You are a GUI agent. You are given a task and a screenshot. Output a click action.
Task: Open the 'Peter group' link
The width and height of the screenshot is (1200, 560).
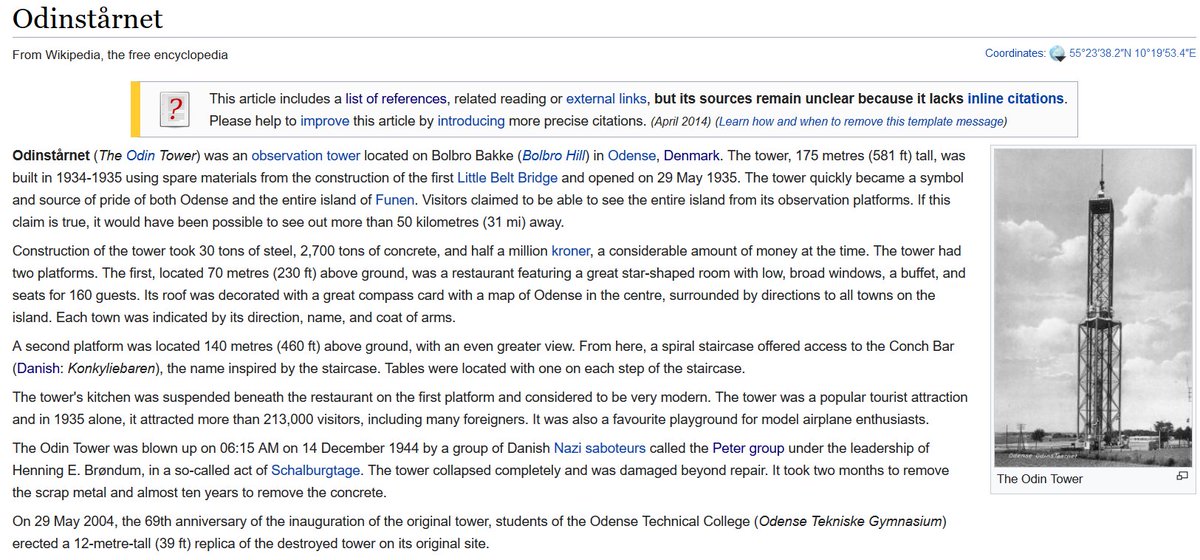click(x=748, y=448)
